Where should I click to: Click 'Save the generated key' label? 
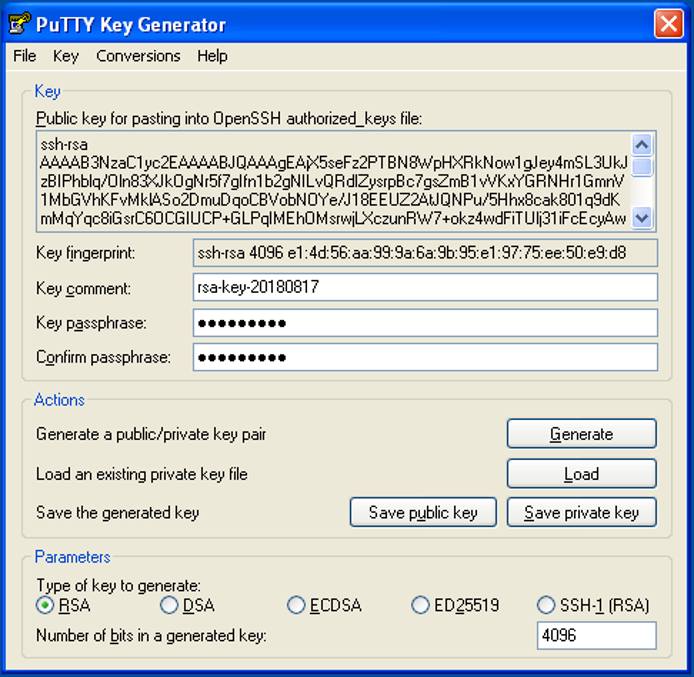[x=117, y=513]
